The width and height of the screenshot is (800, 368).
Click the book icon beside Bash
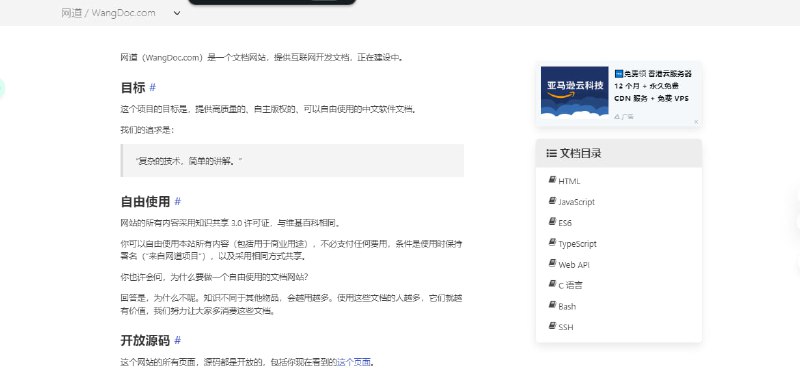tap(552, 305)
